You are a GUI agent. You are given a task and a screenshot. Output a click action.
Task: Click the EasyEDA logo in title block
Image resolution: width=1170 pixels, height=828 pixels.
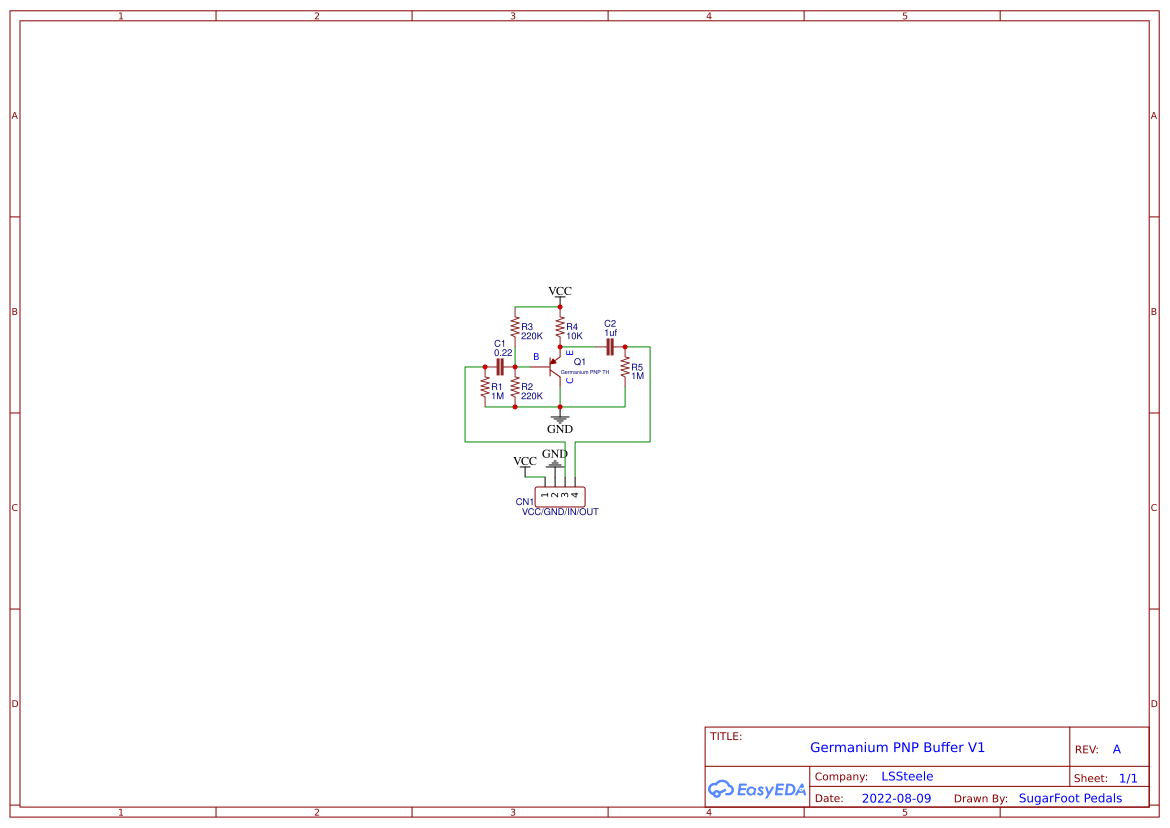pos(758,789)
